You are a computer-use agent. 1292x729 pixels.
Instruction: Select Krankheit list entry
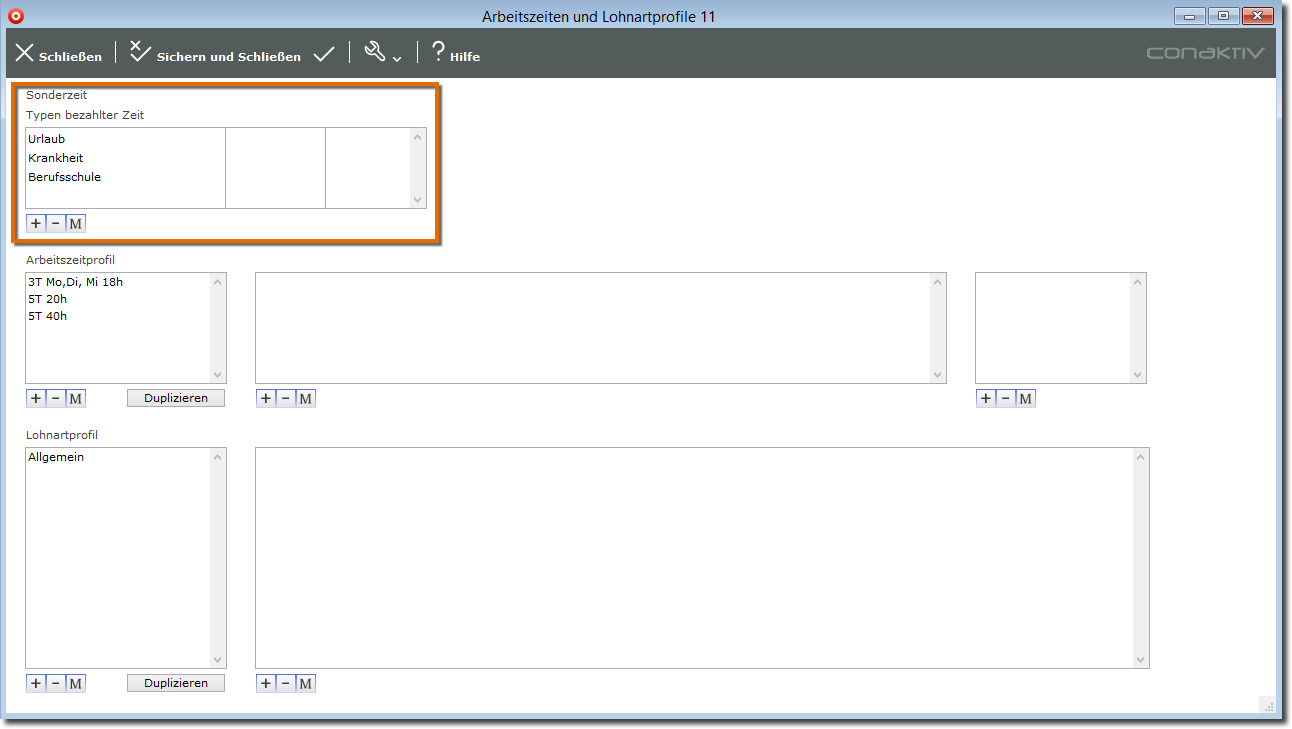pyautogui.click(x=56, y=158)
